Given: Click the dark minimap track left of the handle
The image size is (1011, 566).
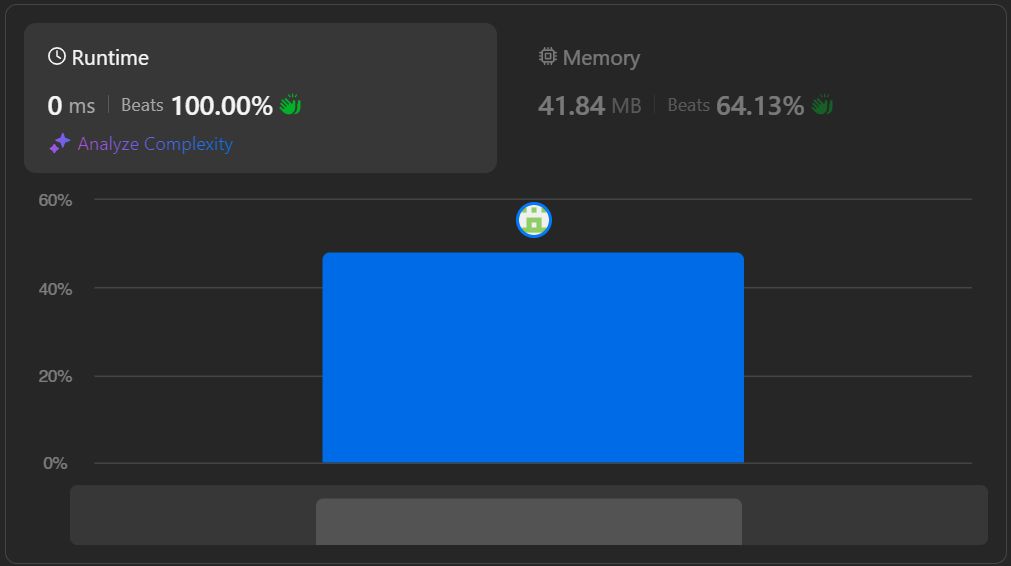Looking at the screenshot, I should pyautogui.click(x=192, y=515).
